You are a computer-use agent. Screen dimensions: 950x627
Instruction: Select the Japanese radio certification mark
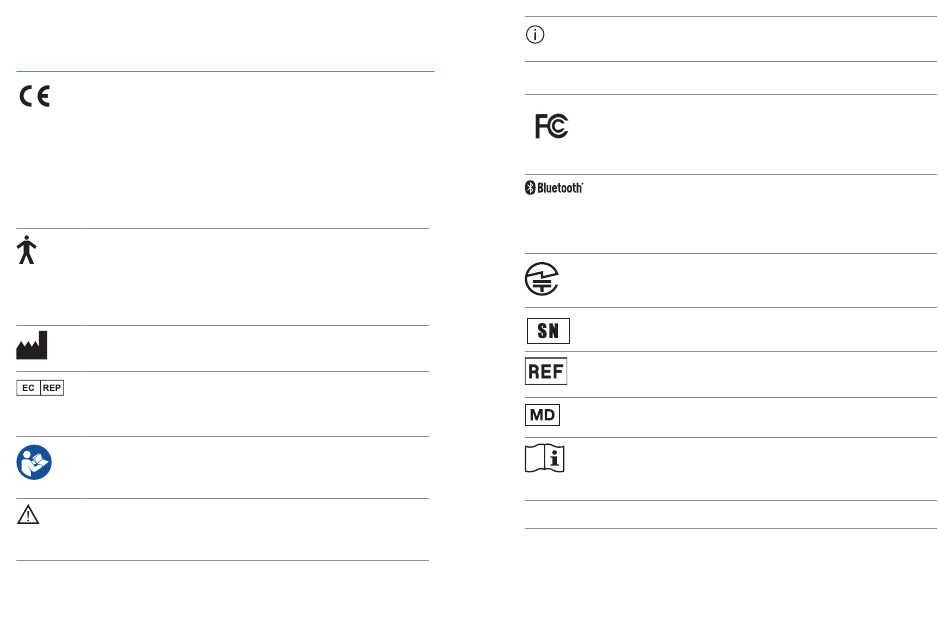[x=542, y=279]
